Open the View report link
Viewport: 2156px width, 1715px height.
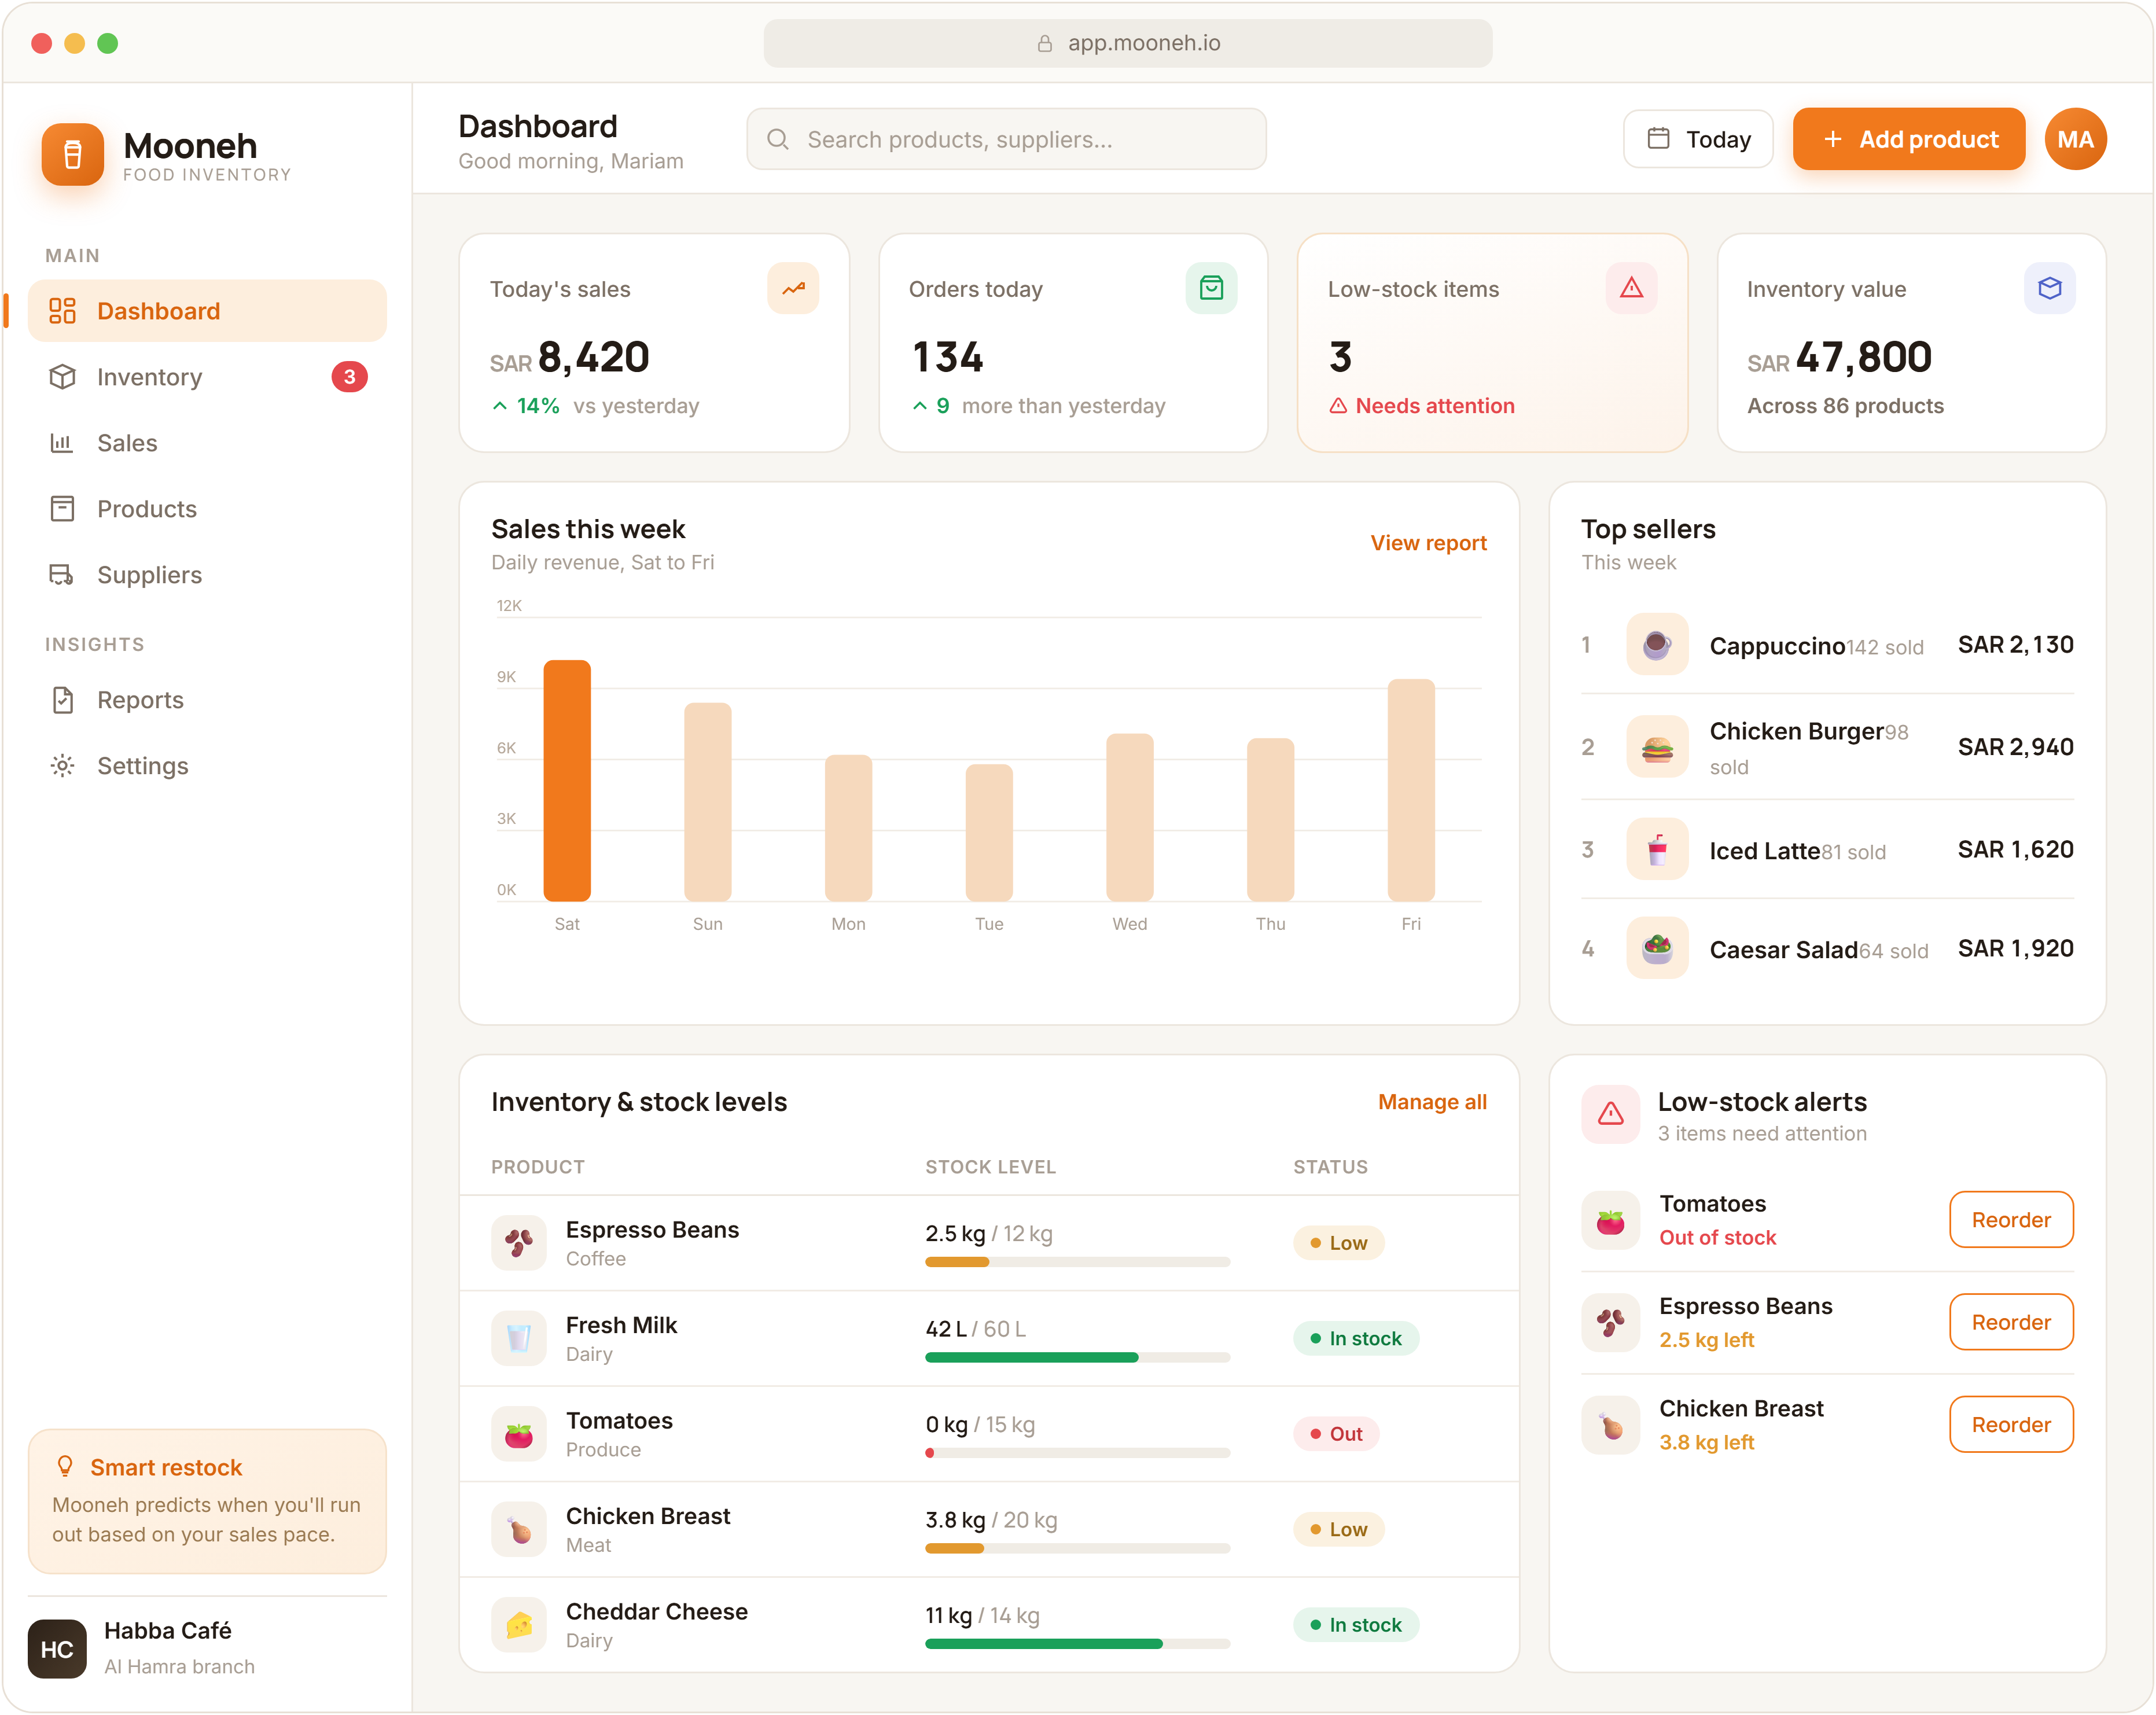[1428, 543]
